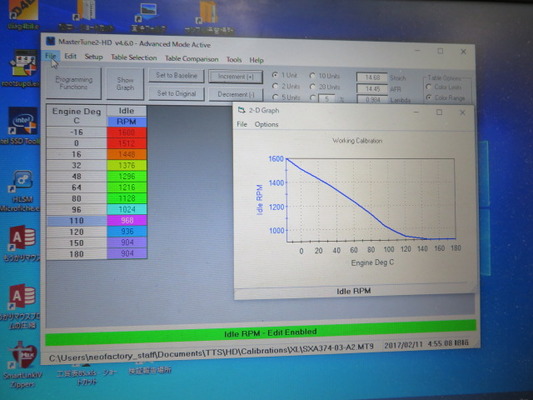The height and width of the screenshot is (400, 533).
Task: Open the Table Comparison menu
Action: coord(192,58)
